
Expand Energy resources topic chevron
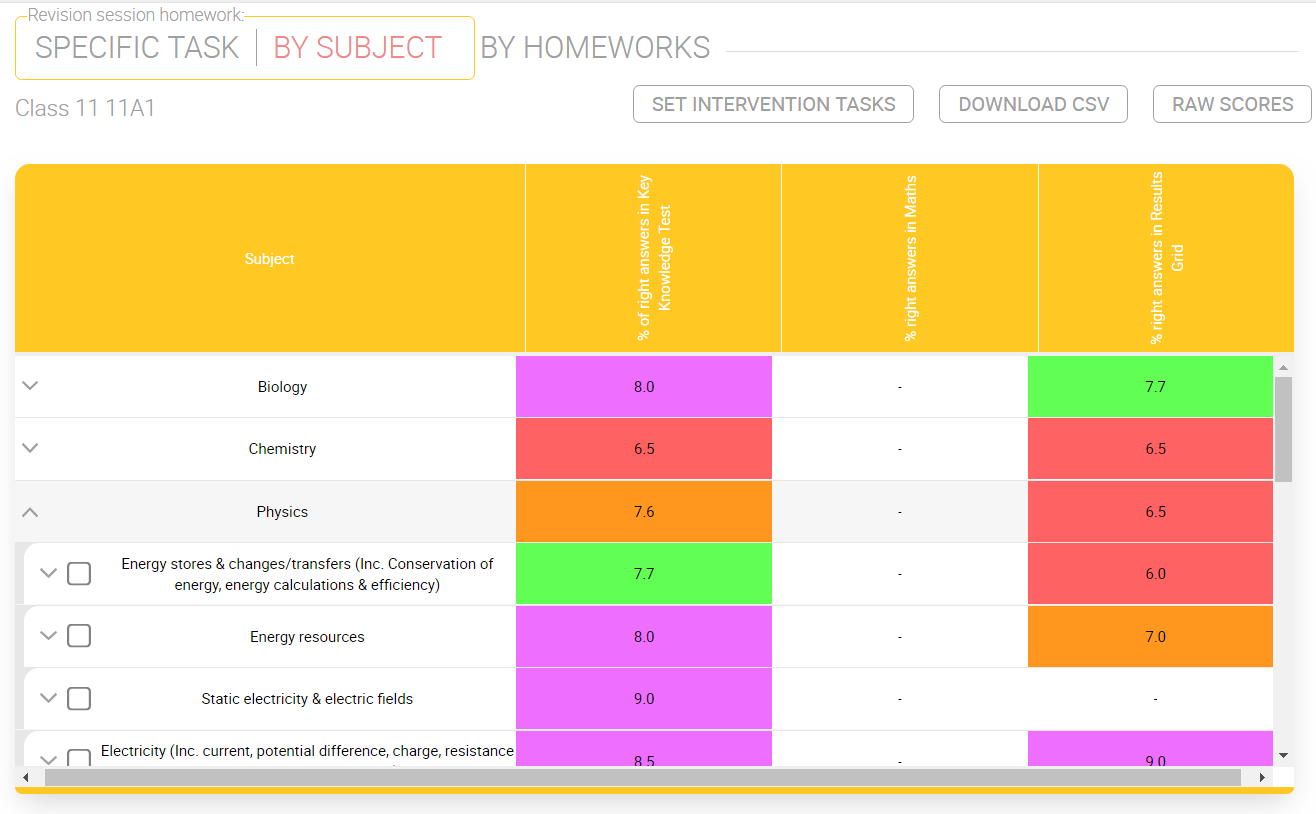(x=48, y=636)
